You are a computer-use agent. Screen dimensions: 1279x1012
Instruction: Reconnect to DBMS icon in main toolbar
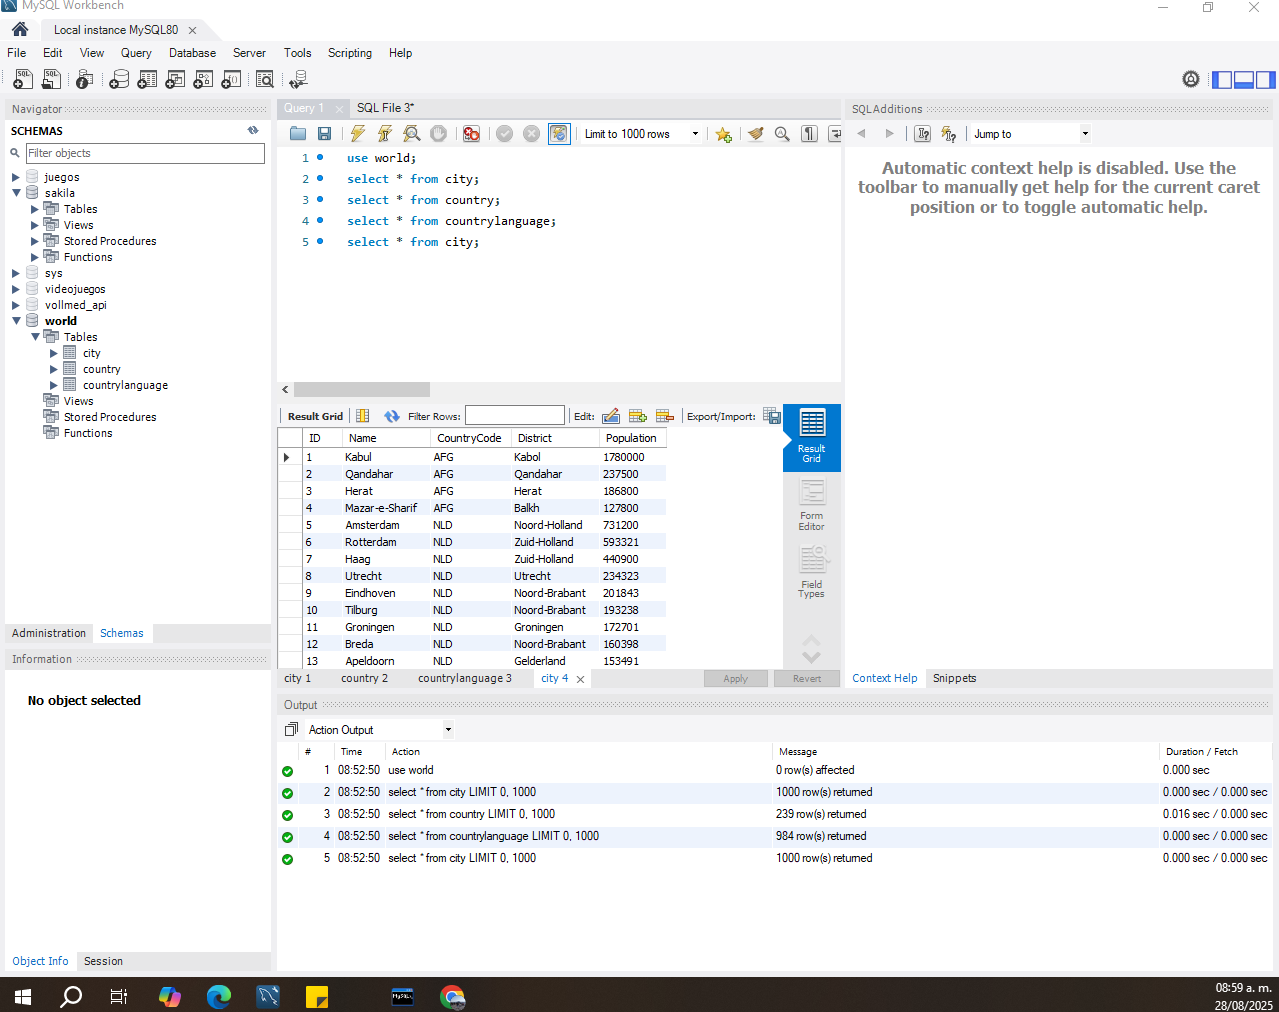click(x=298, y=79)
